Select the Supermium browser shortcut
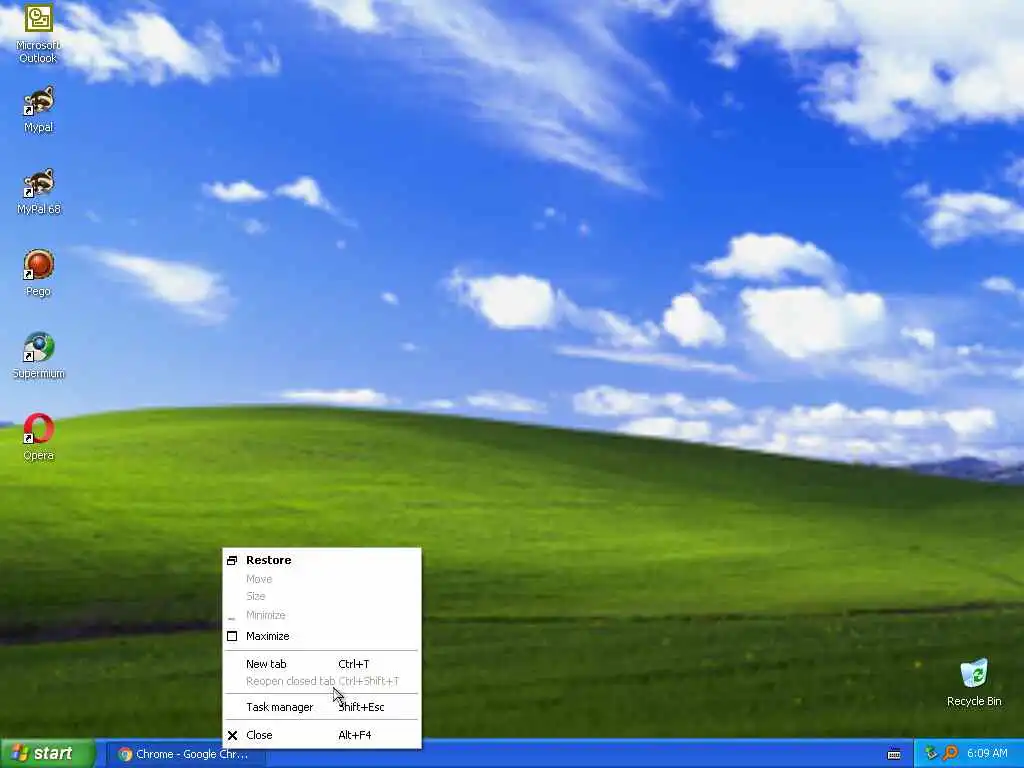Image resolution: width=1024 pixels, height=768 pixels. 39,356
